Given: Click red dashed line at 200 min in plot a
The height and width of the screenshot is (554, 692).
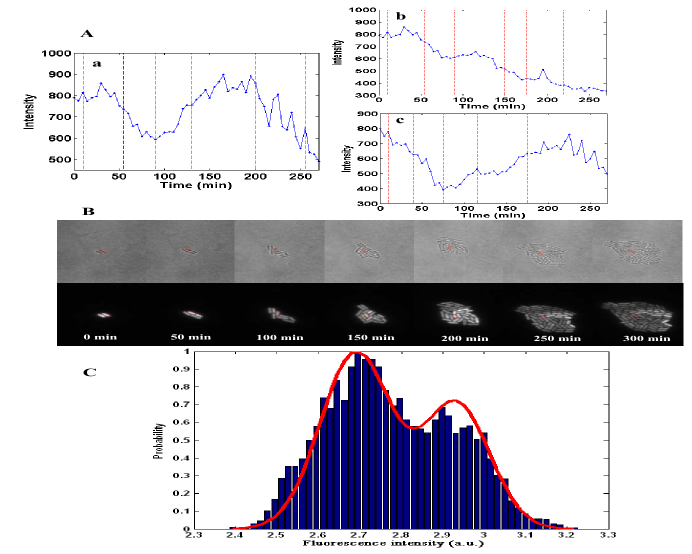Looking at the screenshot, I should click(x=256, y=111).
